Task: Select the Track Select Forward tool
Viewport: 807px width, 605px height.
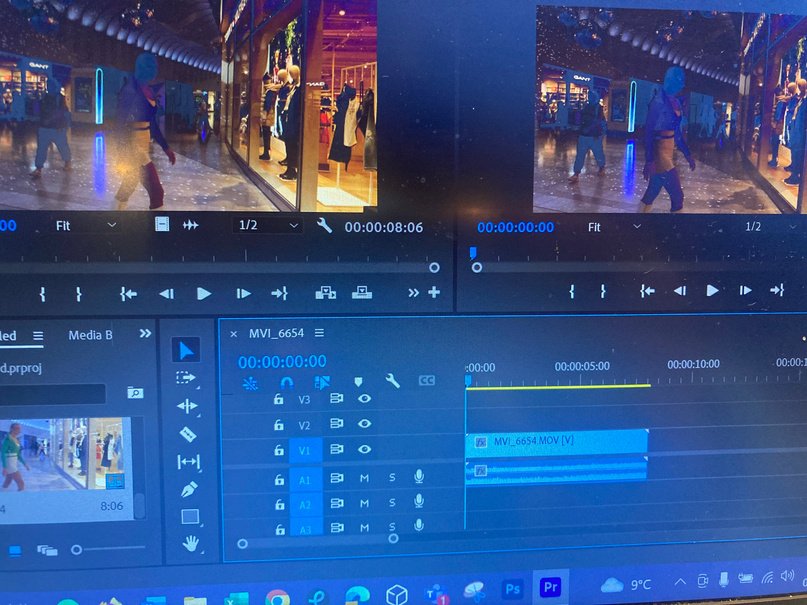Action: click(186, 378)
